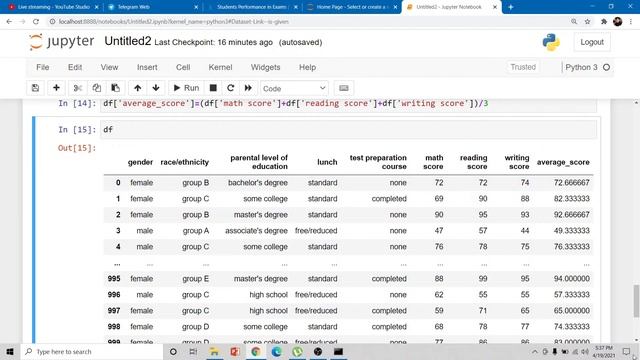This screenshot has height=360, width=640.
Task: Open Task View on taskbar
Action: pos(193,351)
